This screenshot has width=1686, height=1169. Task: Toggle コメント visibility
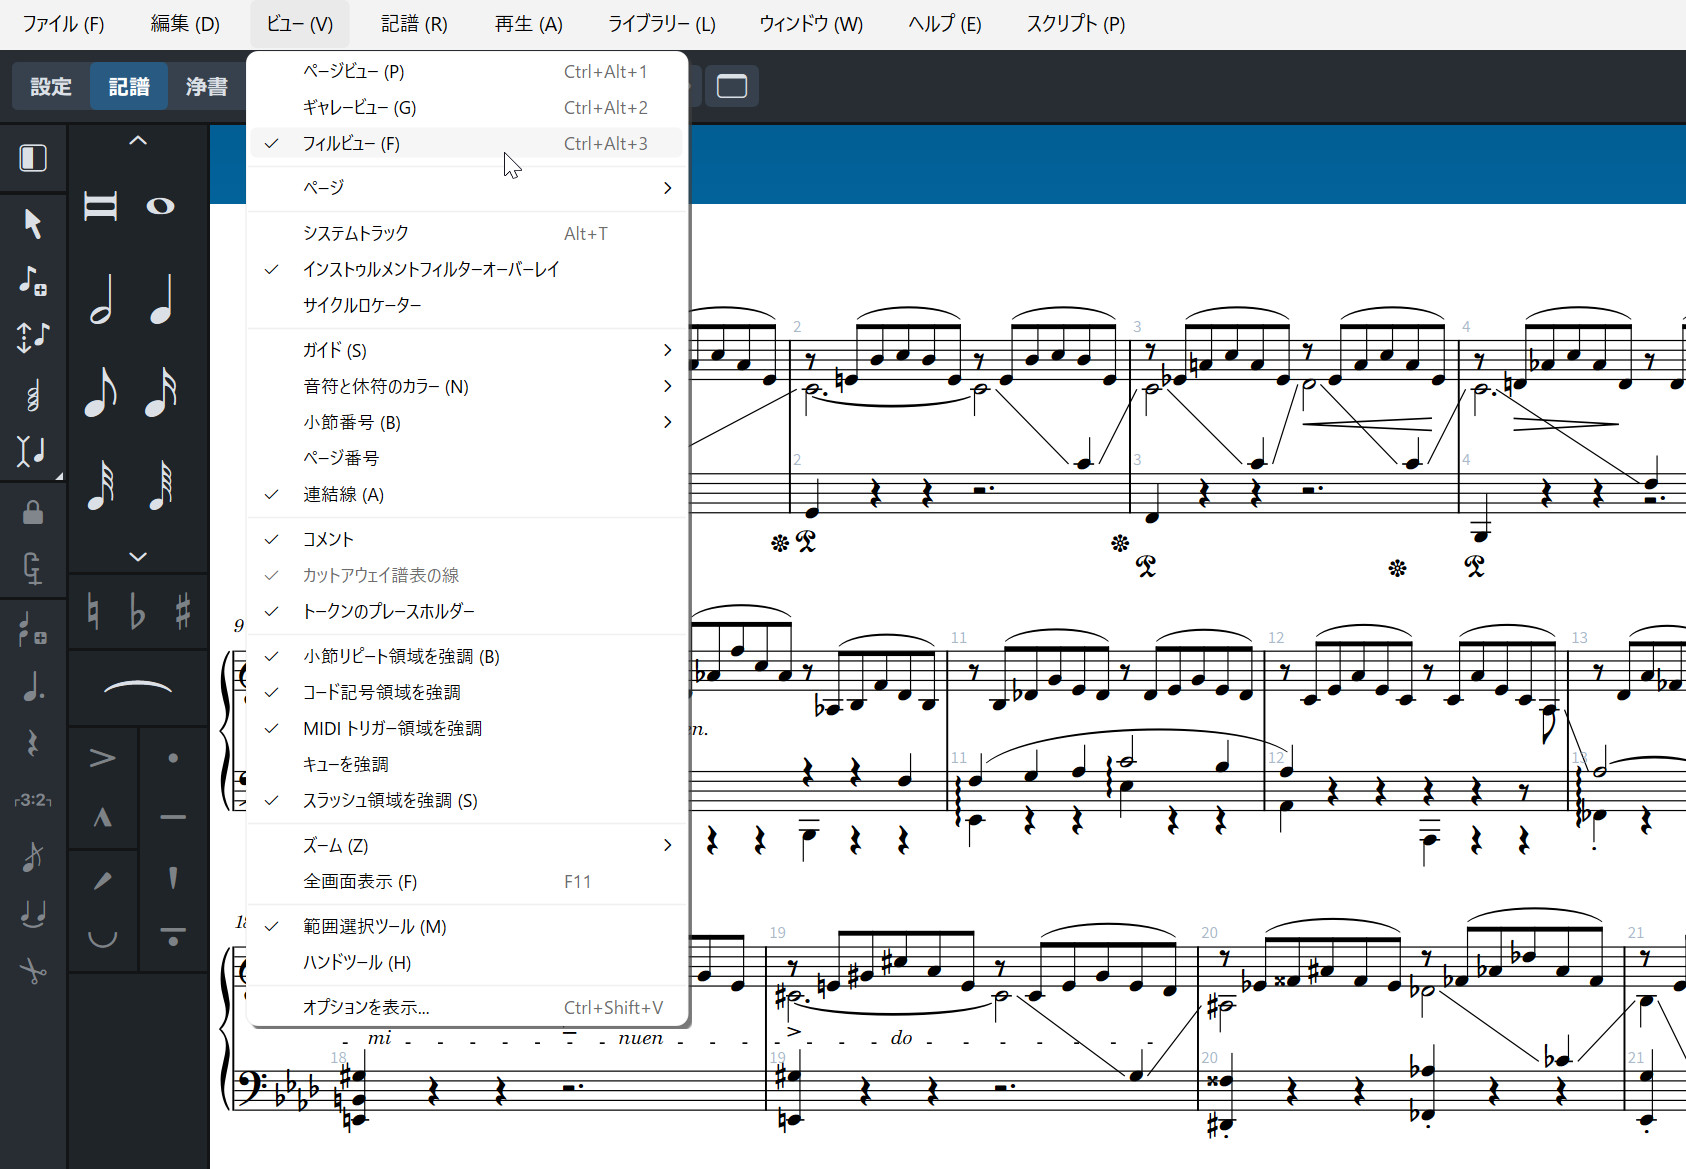pyautogui.click(x=467, y=540)
